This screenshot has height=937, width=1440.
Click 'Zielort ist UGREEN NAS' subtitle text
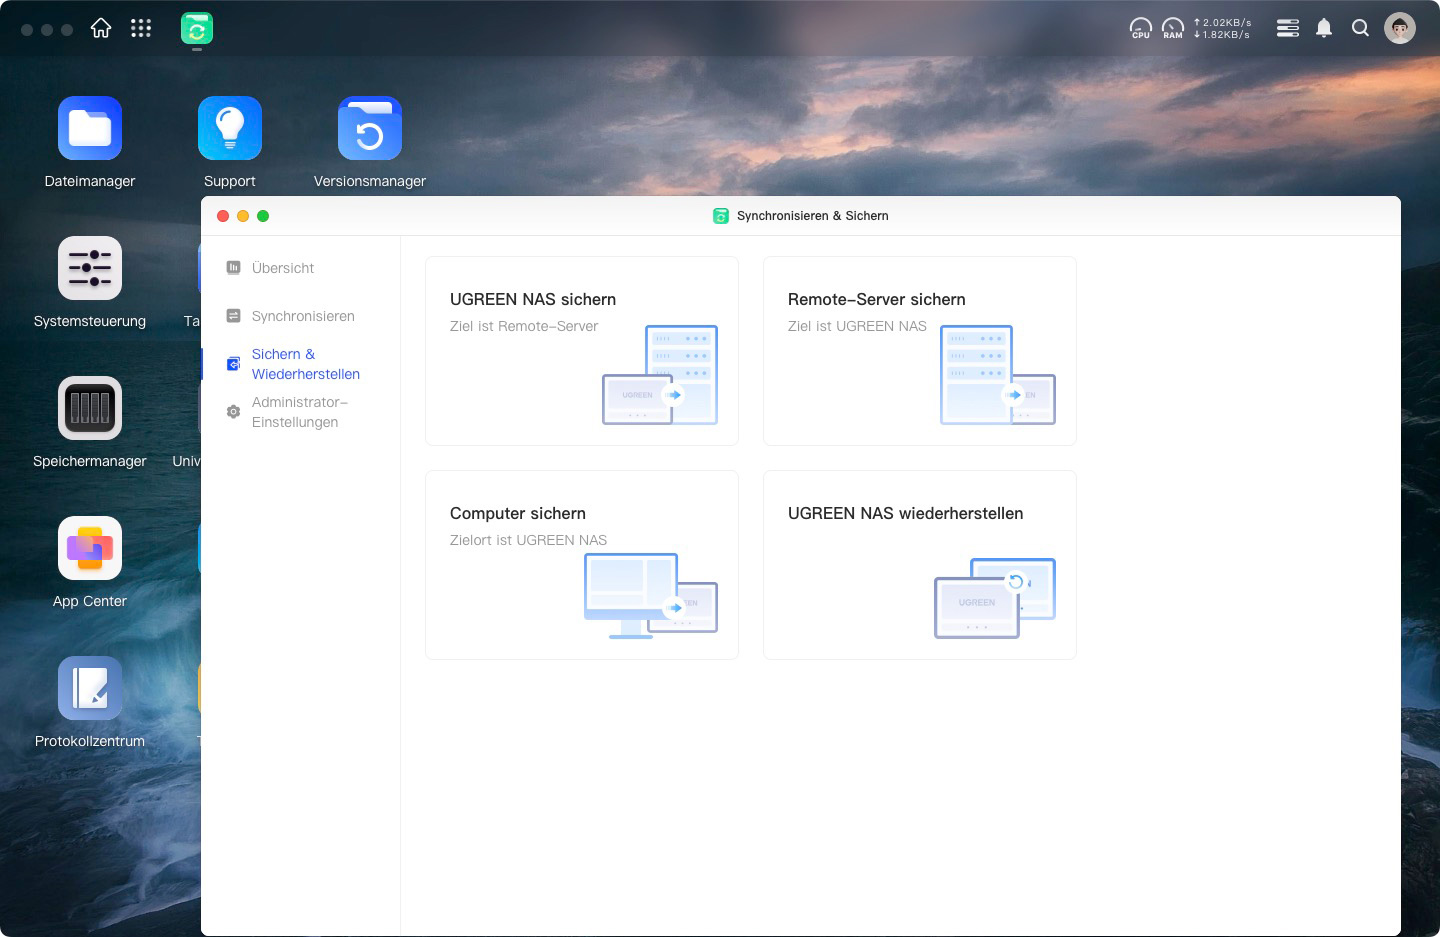click(x=528, y=540)
